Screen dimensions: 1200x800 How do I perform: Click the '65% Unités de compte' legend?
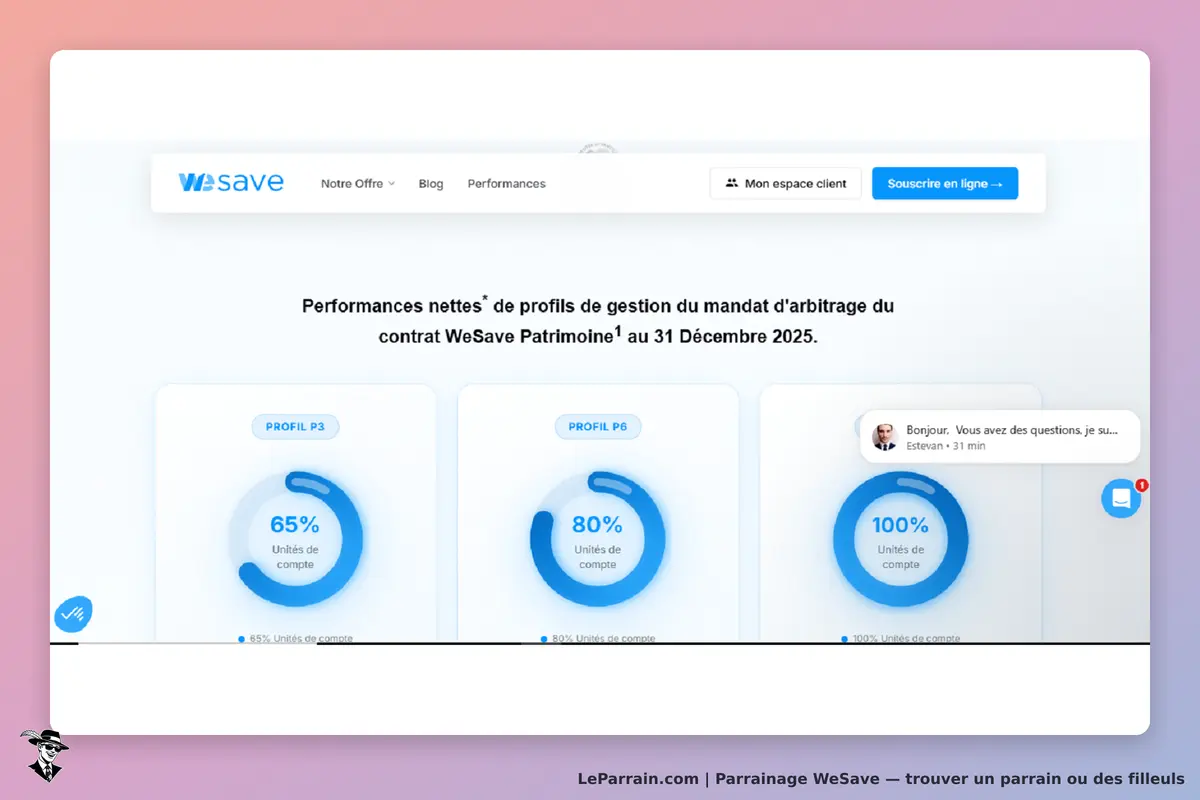coord(296,638)
